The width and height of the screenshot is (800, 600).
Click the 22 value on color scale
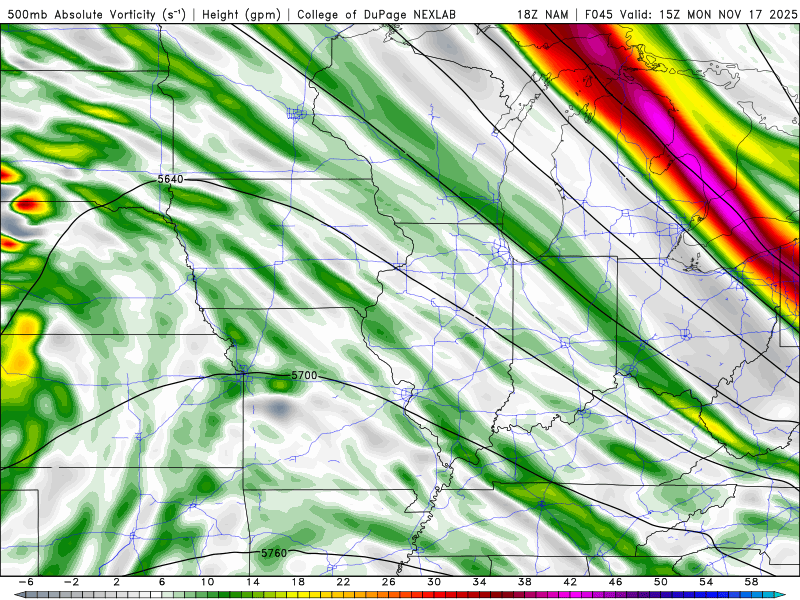click(343, 582)
